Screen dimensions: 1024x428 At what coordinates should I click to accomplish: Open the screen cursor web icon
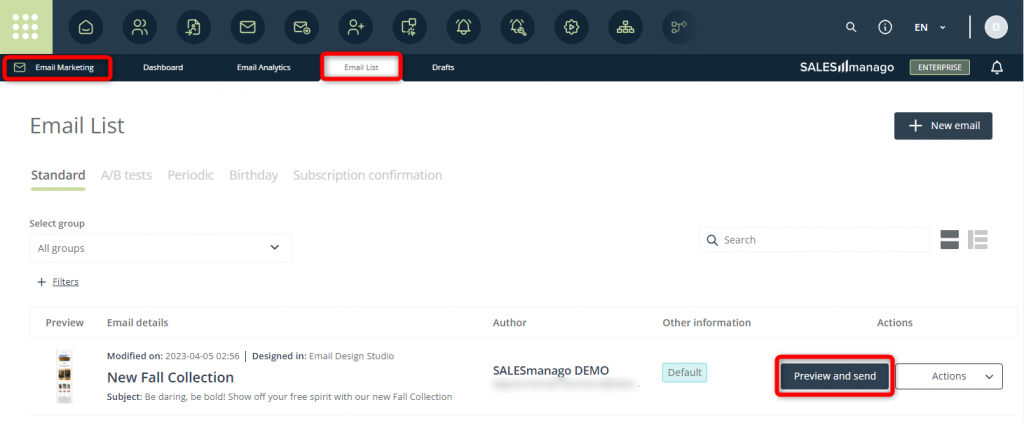[409, 27]
